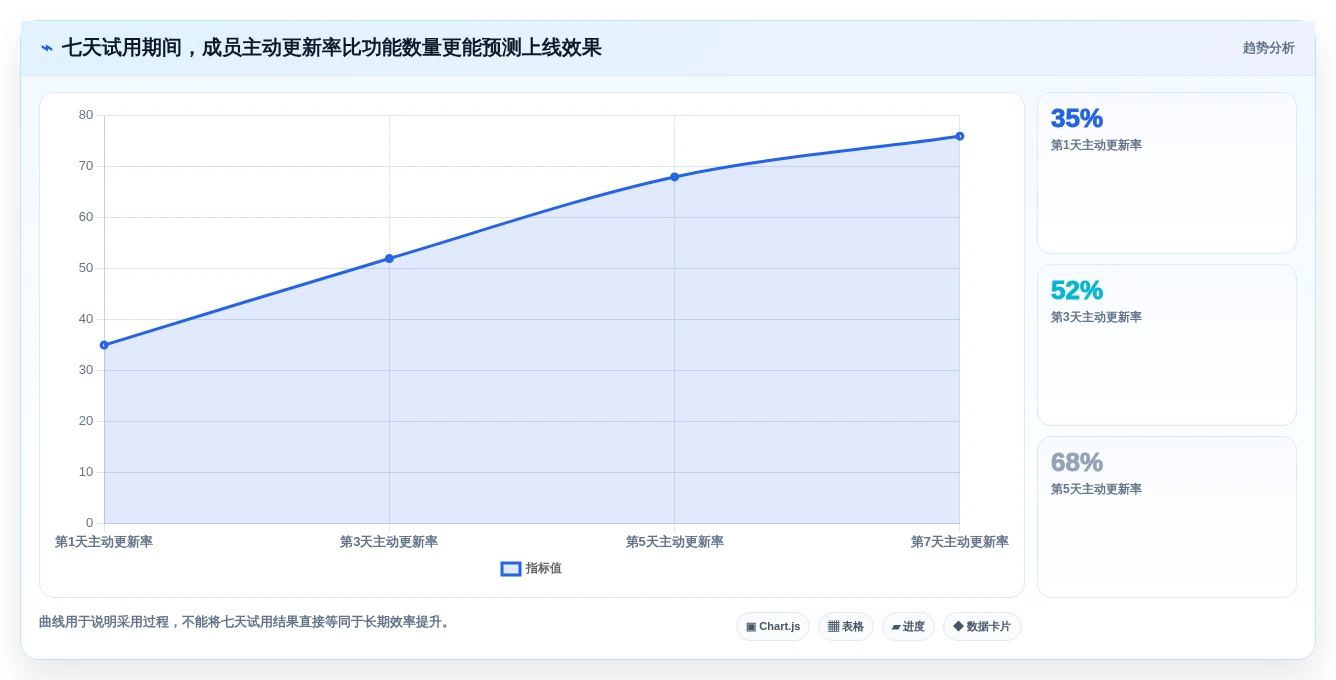Toggle the 指标值 legend item
Viewport: 1336px width, 680px height.
coord(531,568)
